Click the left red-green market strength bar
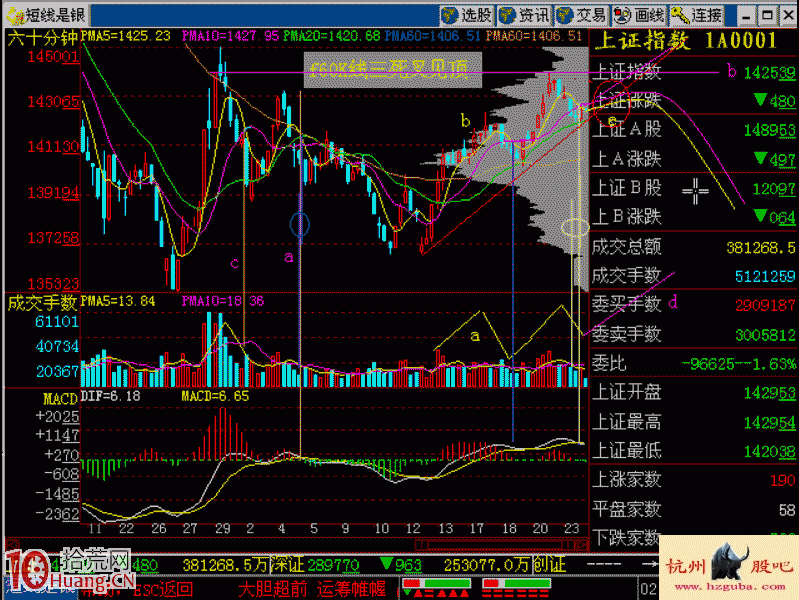799x600 pixels. (x=436, y=583)
